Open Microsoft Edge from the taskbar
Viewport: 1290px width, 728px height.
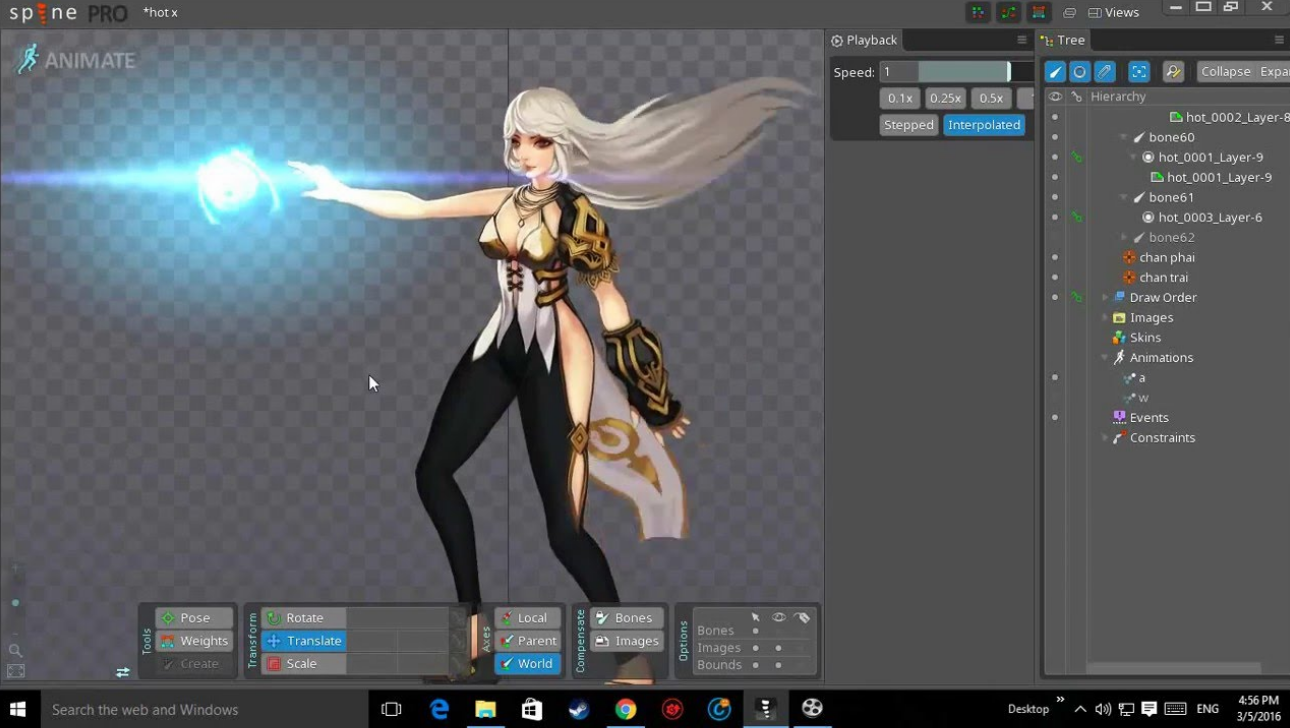tap(439, 709)
